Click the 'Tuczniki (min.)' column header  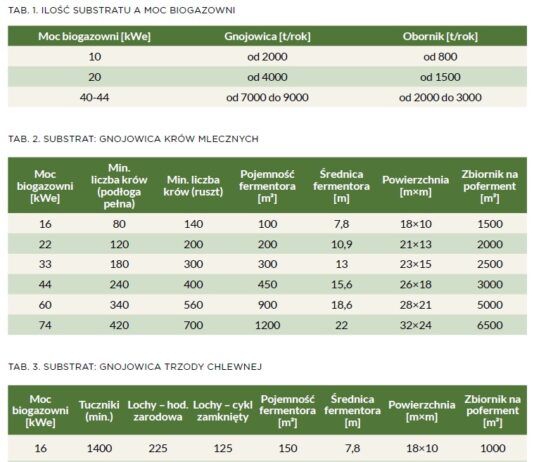point(99,411)
